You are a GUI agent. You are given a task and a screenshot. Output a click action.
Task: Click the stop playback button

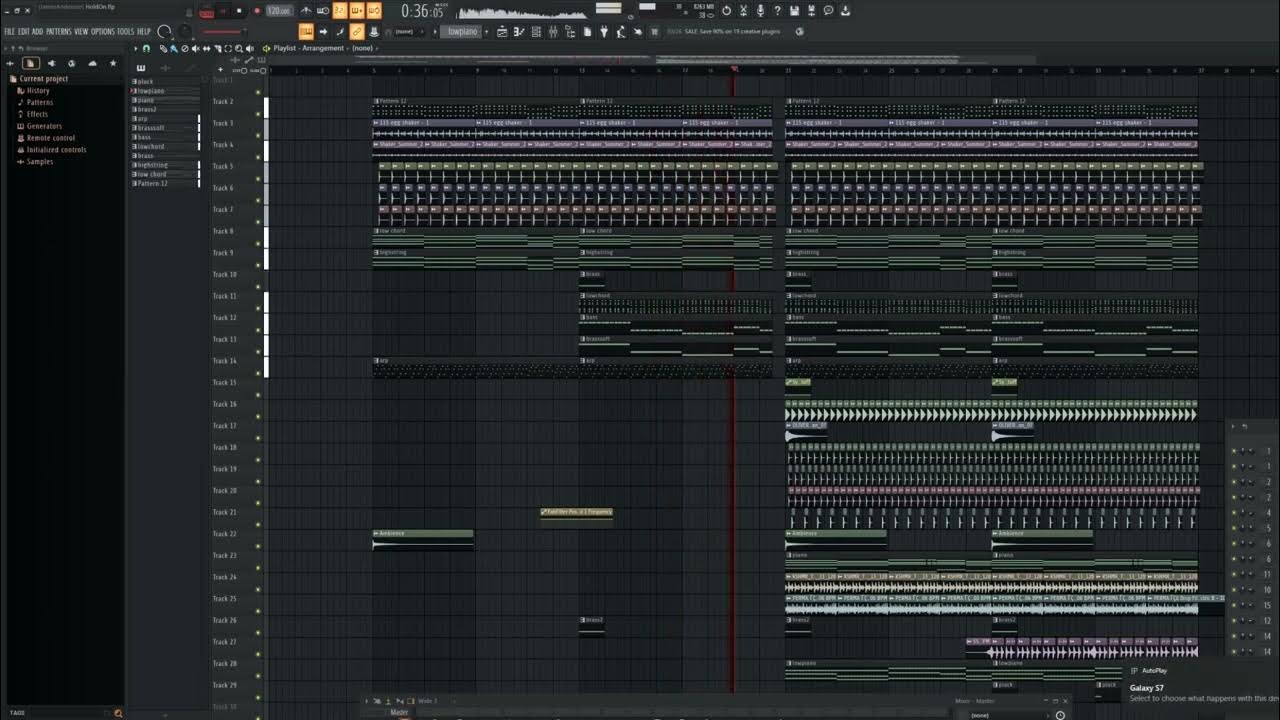(x=239, y=10)
